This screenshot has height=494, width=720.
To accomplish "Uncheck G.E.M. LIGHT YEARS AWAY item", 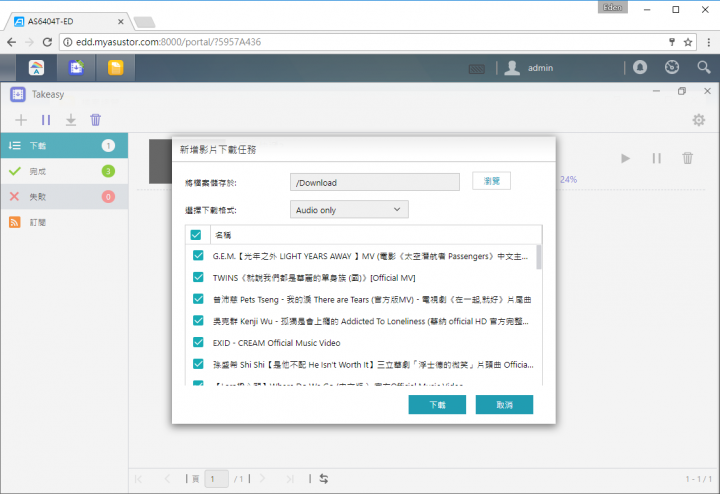I will 198,255.
